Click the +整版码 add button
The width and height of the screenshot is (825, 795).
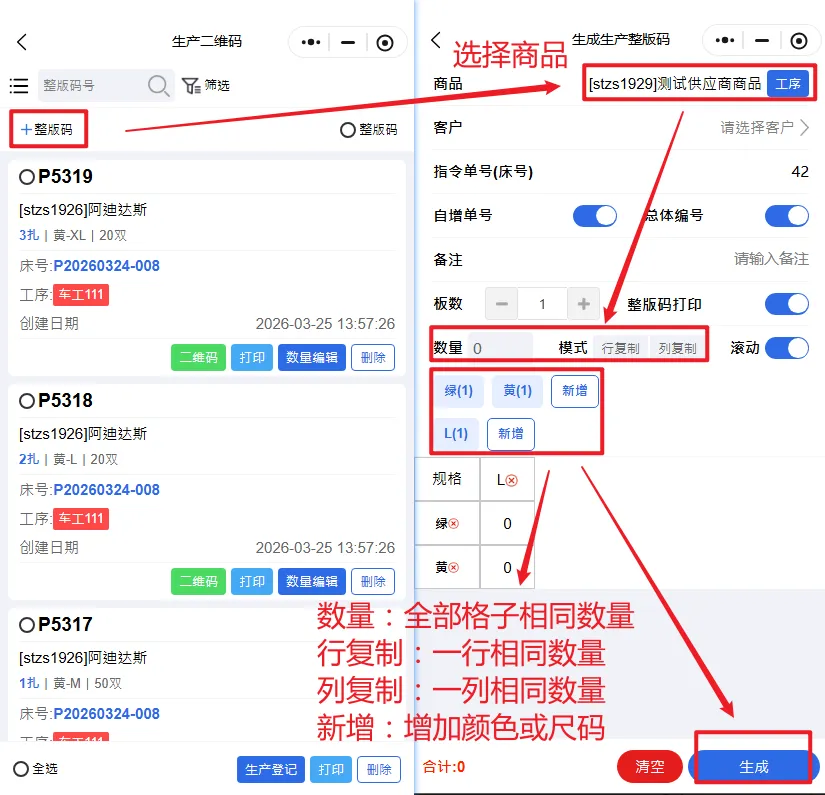[47, 129]
